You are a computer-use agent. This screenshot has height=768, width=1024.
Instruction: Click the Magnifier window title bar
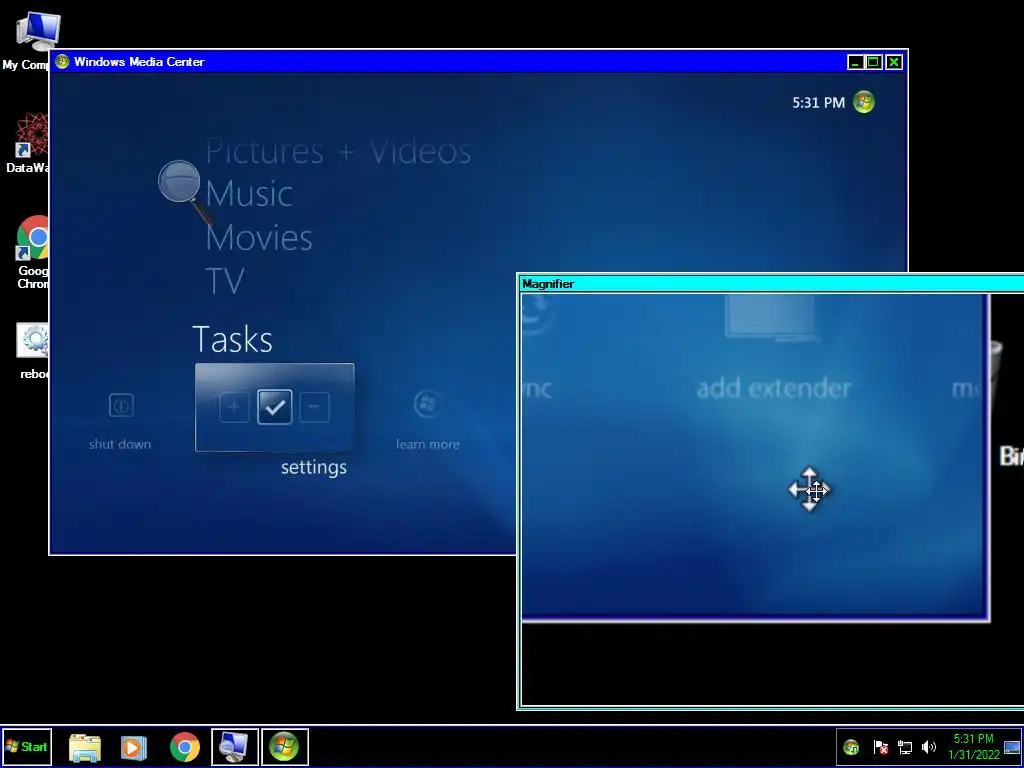[771, 283]
